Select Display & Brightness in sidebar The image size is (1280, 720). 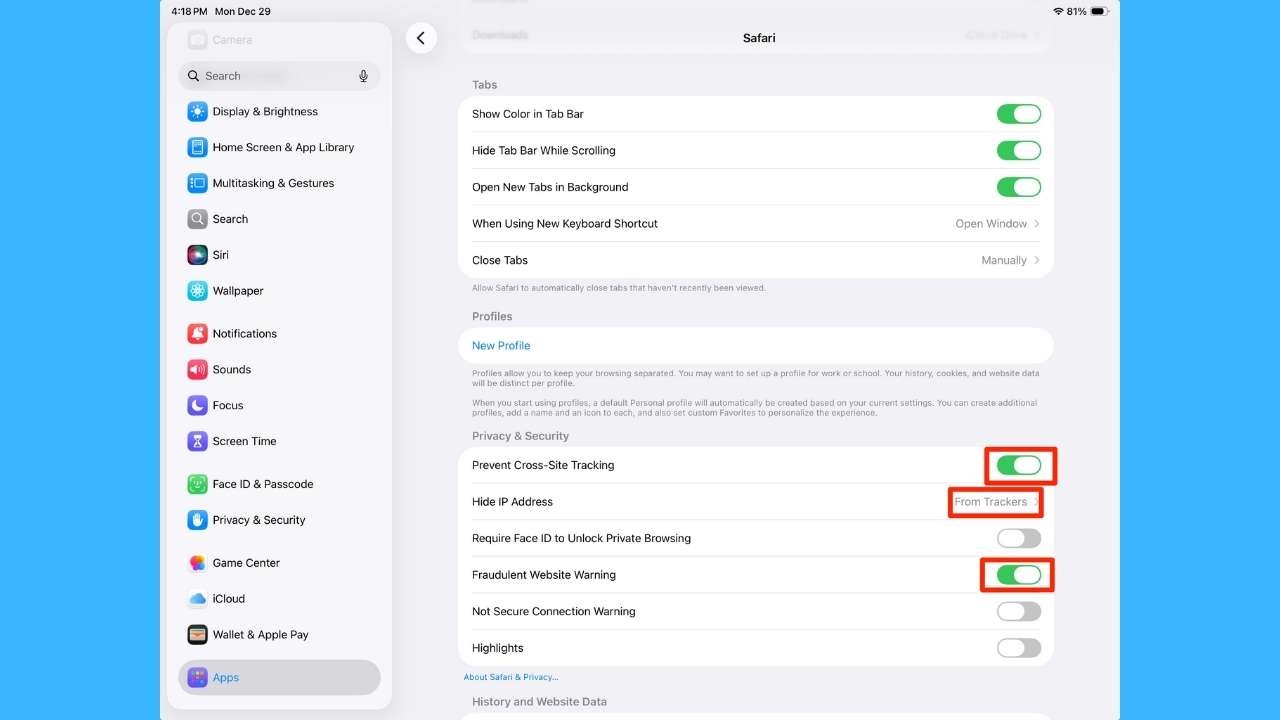[279, 112]
